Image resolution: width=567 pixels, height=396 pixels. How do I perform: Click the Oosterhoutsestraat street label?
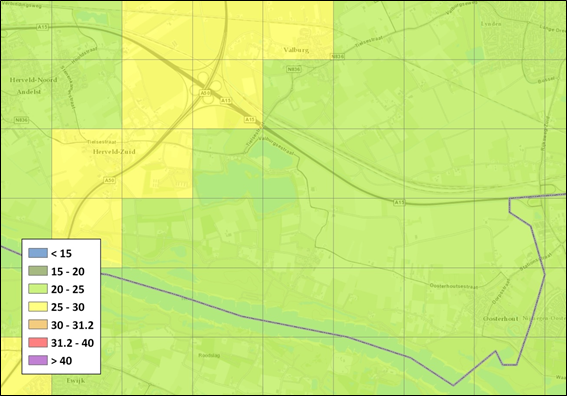click(453, 286)
